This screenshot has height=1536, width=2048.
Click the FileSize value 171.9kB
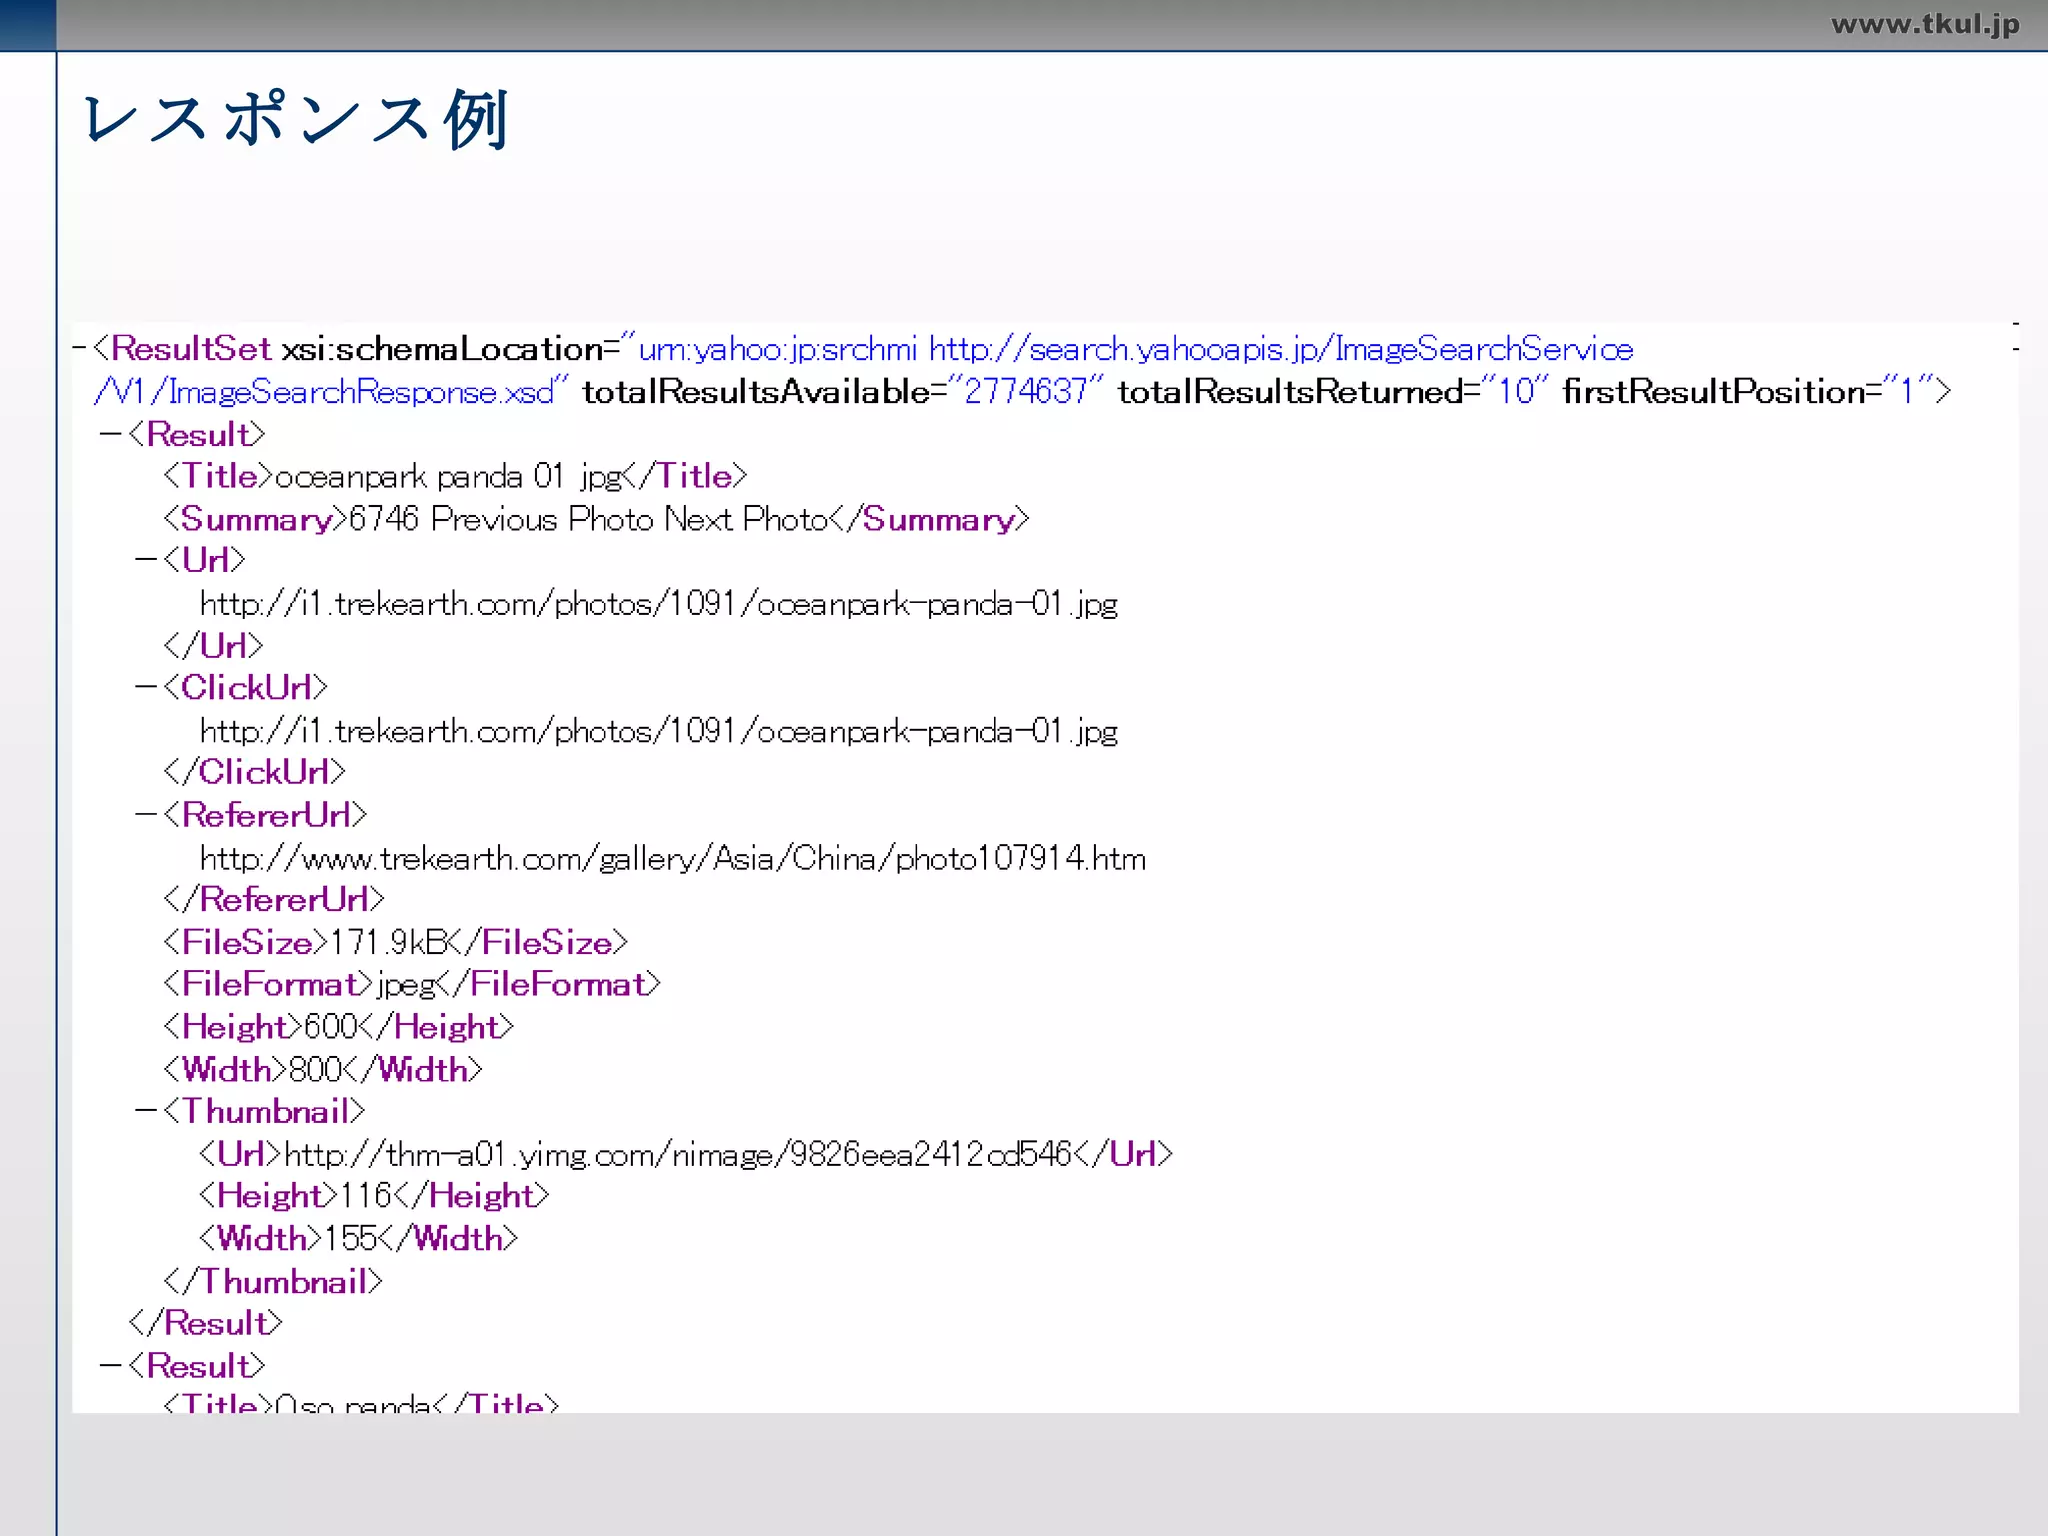coord(388,943)
